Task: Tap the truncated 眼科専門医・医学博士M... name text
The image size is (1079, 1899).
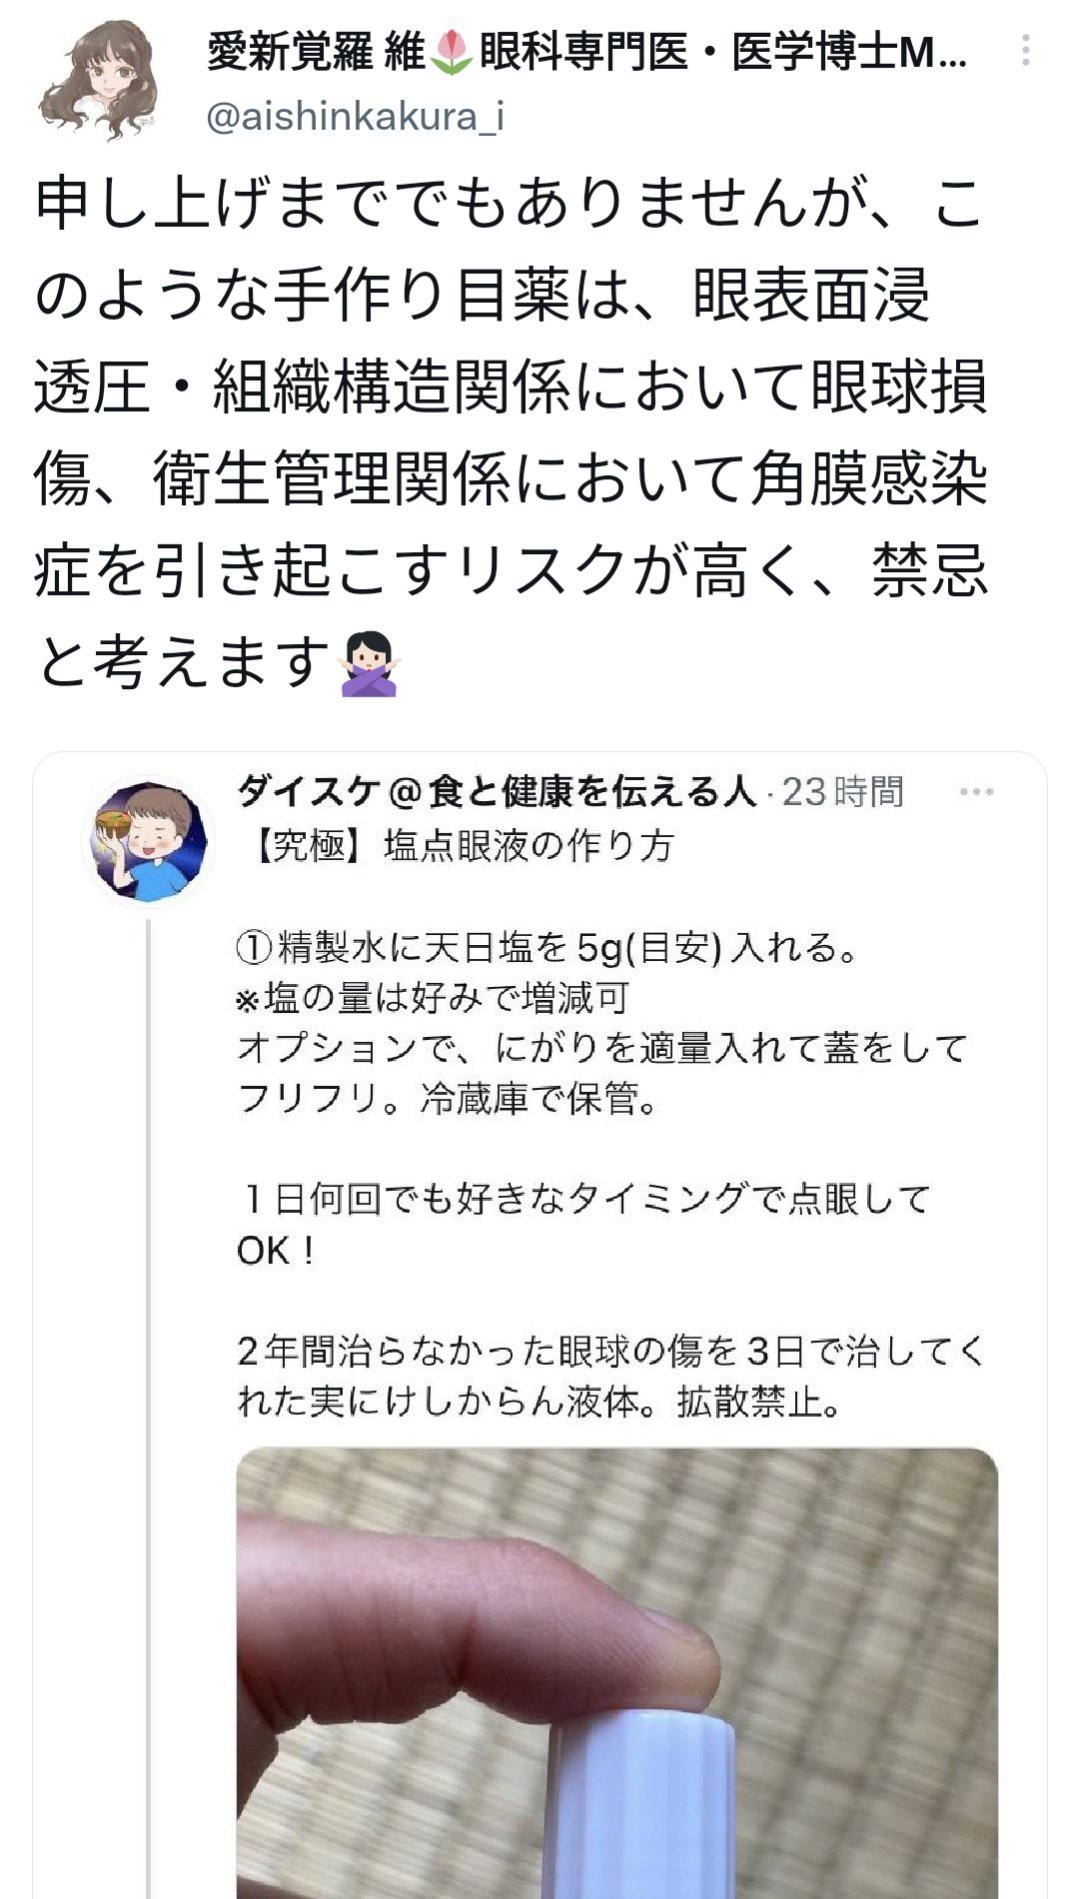Action: tap(723, 52)
